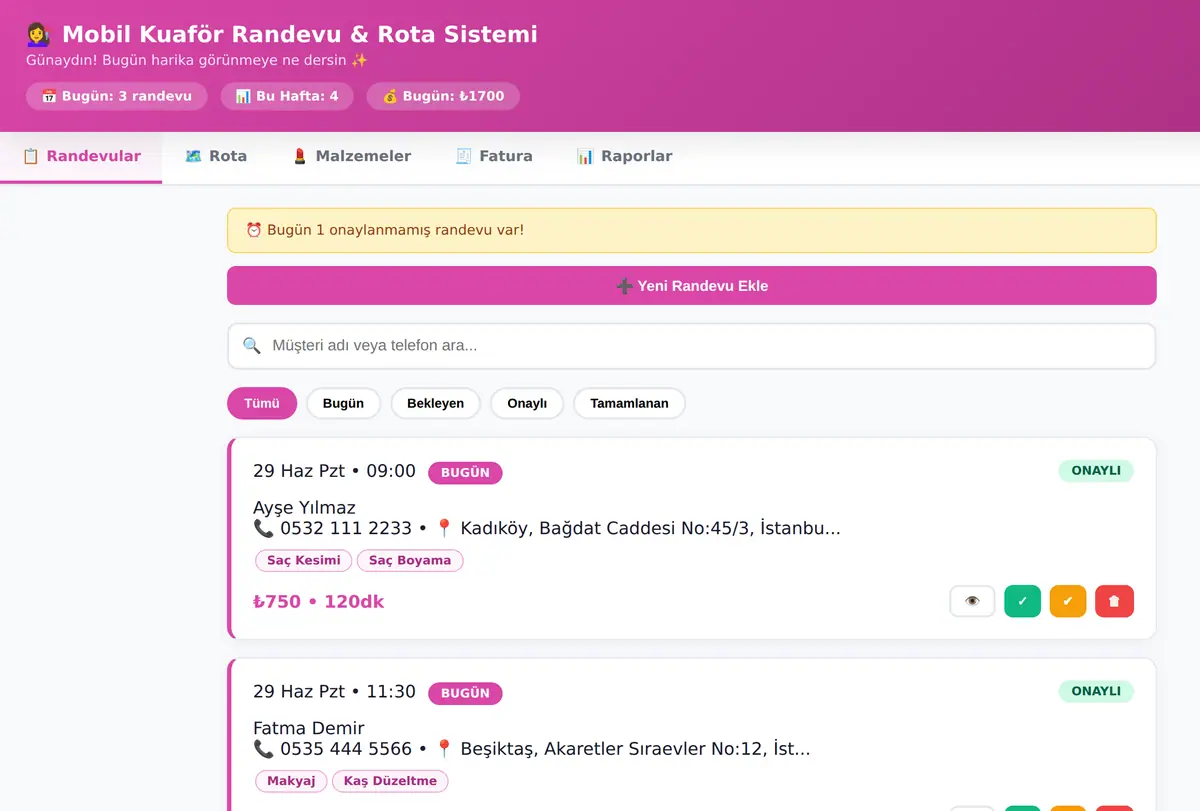Show only Onaylı appointments
This screenshot has width=1200, height=811.
(x=527, y=404)
